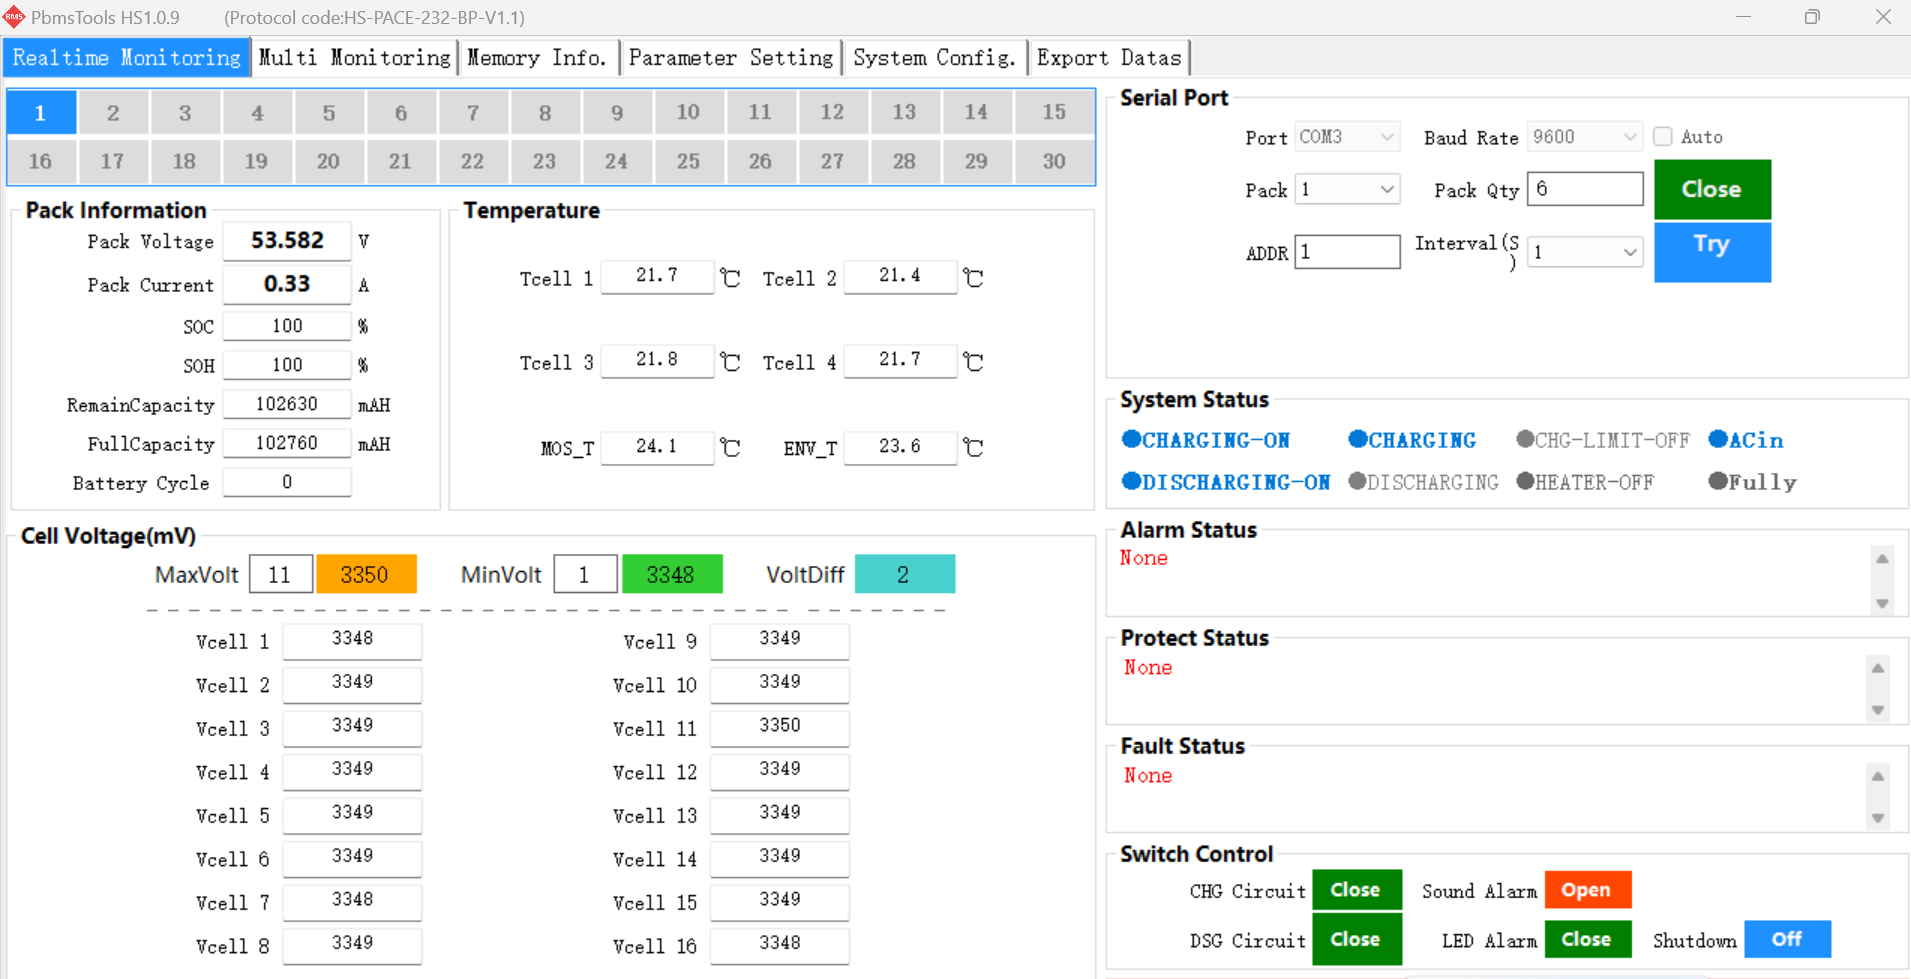
Task: Enable the Auto baud rate checkbox
Action: pyautogui.click(x=1662, y=136)
